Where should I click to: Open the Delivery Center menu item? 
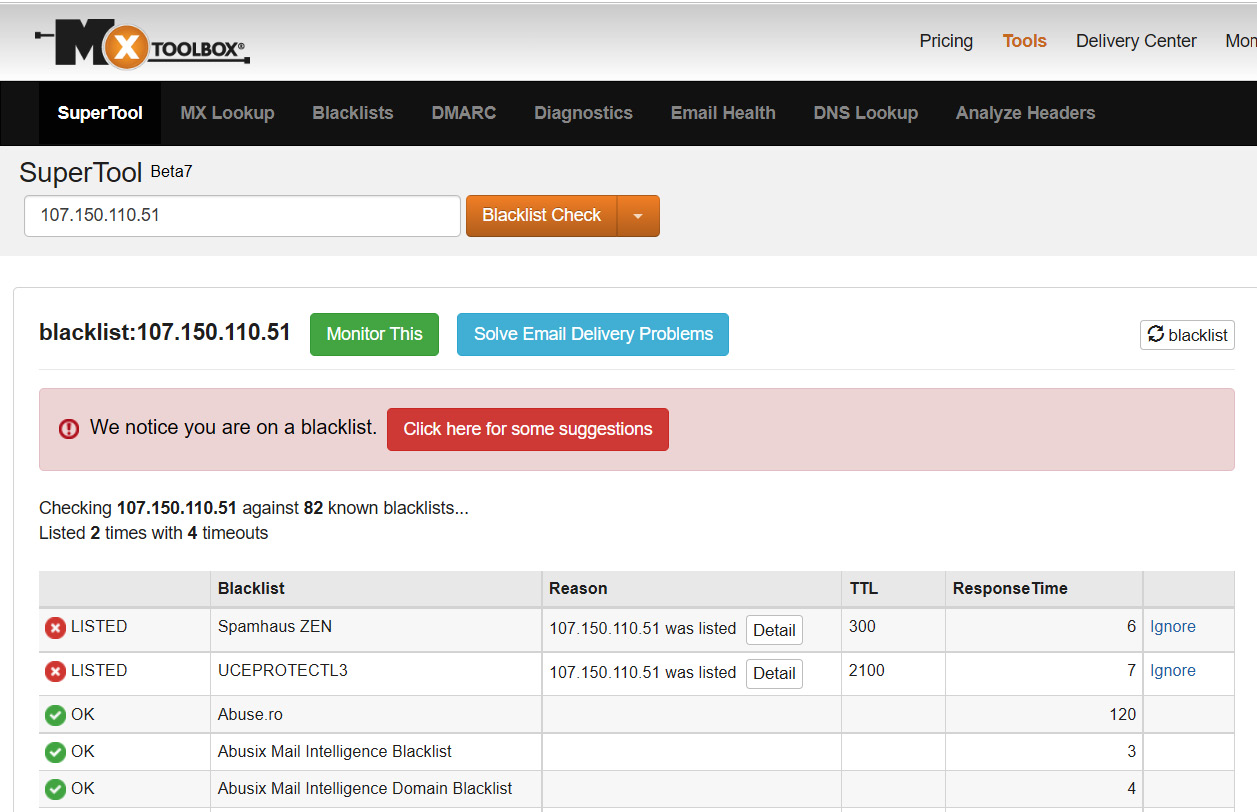pos(1136,41)
